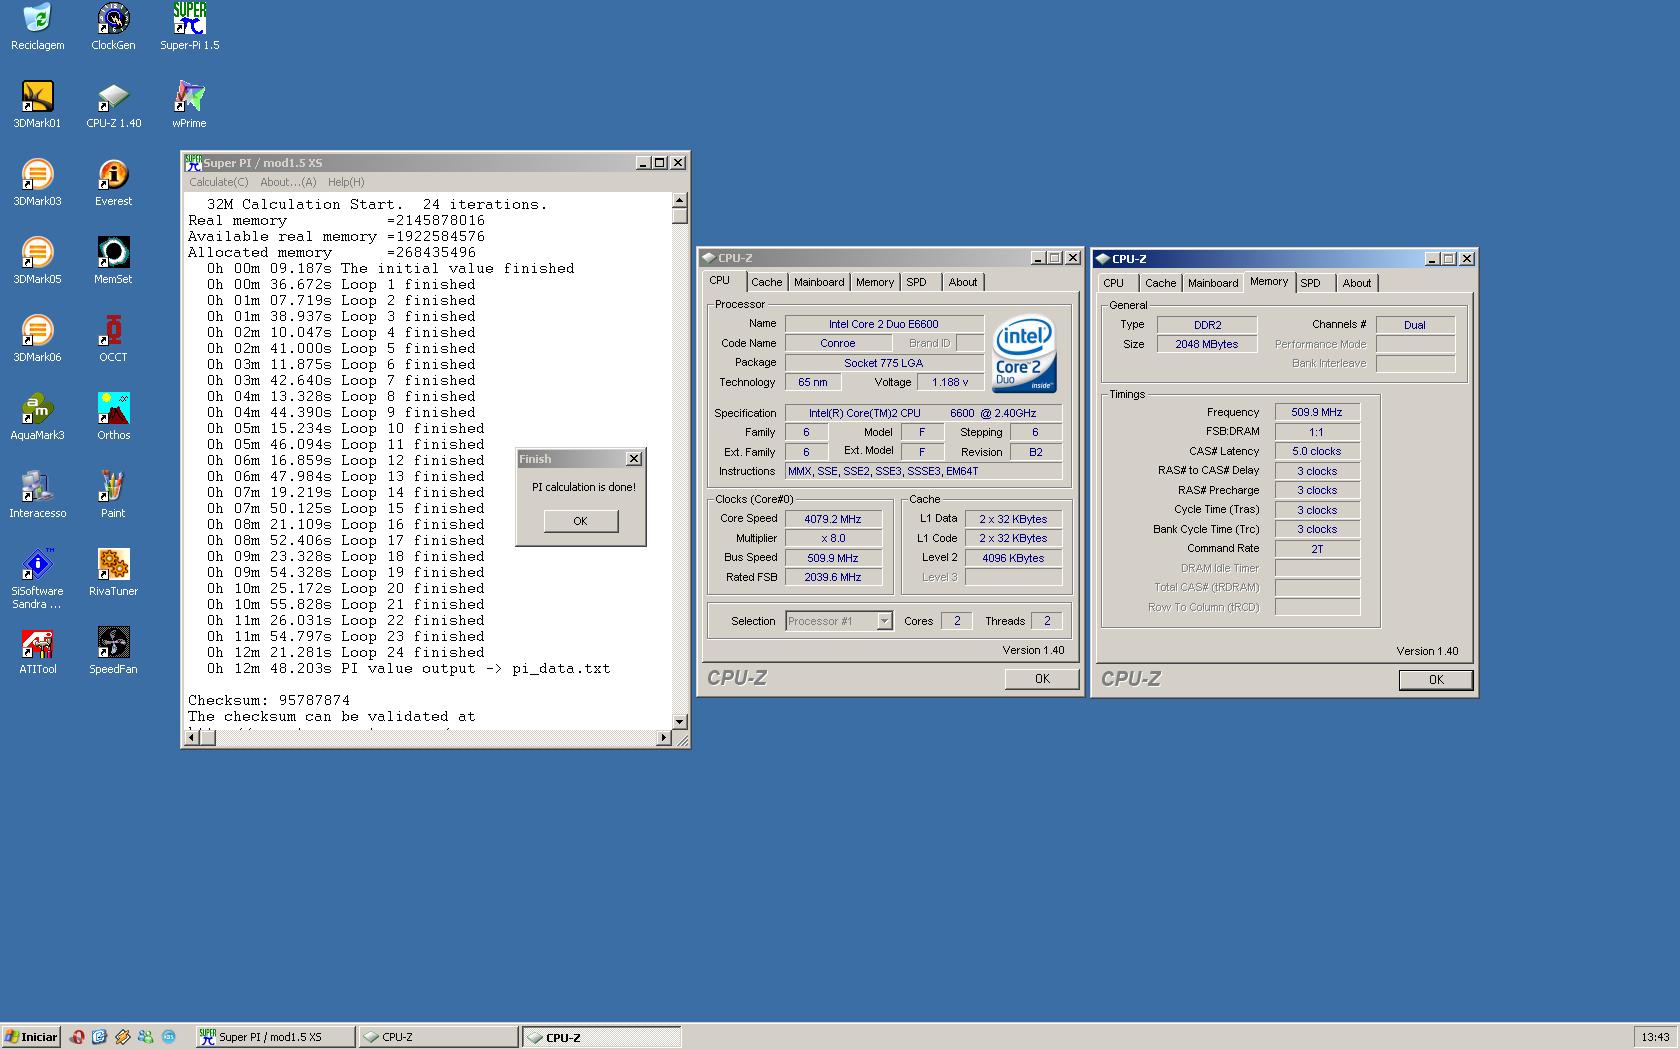Click the Super PI title bar icon
The image size is (1680, 1050).
193,162
